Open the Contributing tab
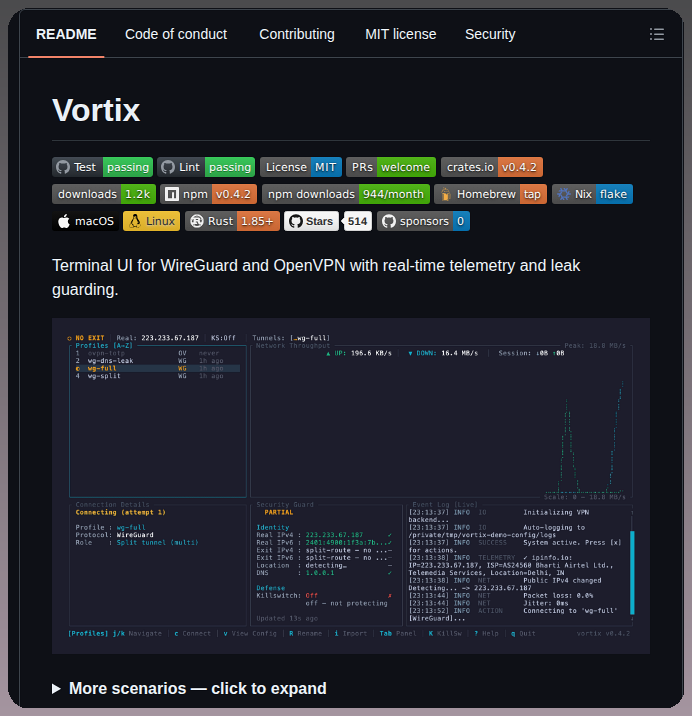 coord(297,34)
